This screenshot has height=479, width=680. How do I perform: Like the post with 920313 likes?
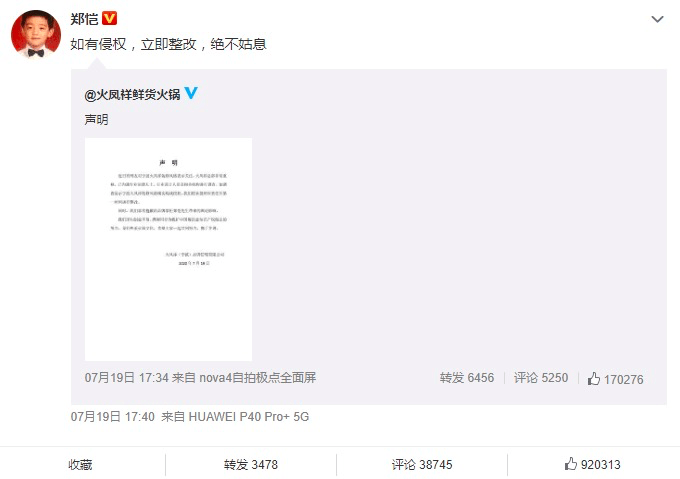(592, 464)
